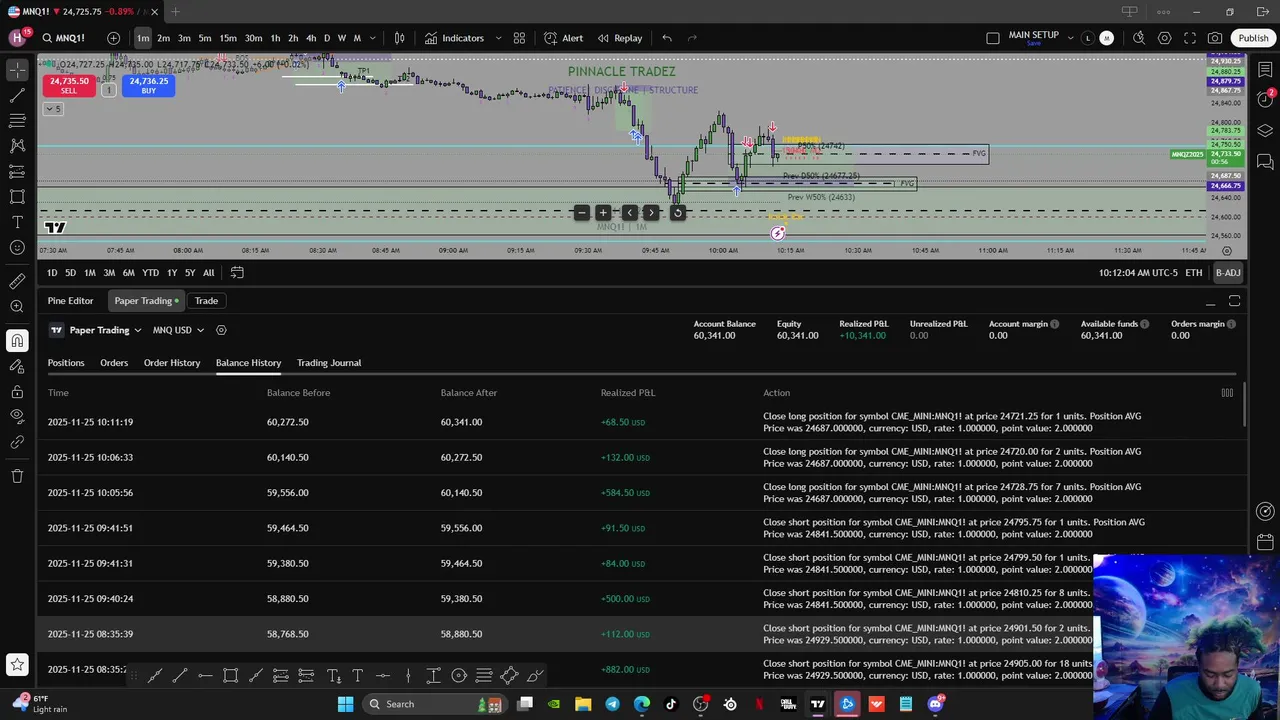Open the calendar icon in right sidebar

click(1265, 542)
